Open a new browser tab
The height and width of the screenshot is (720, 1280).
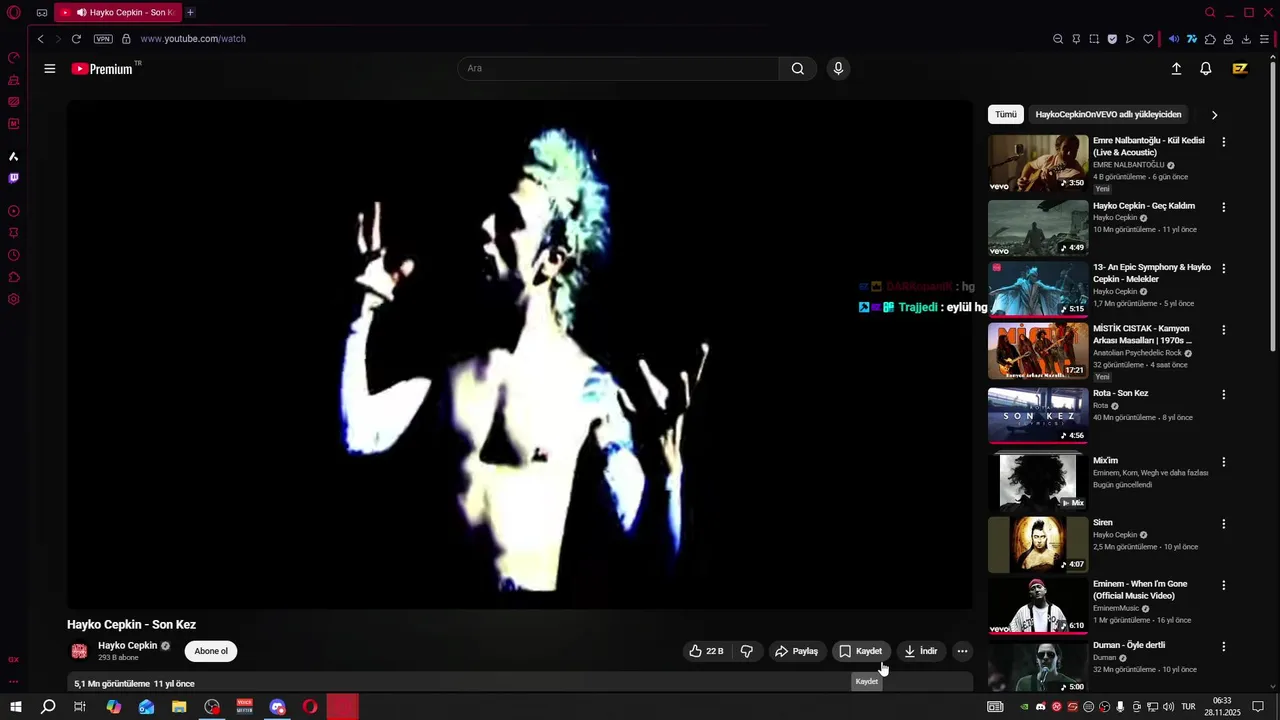[x=190, y=13]
